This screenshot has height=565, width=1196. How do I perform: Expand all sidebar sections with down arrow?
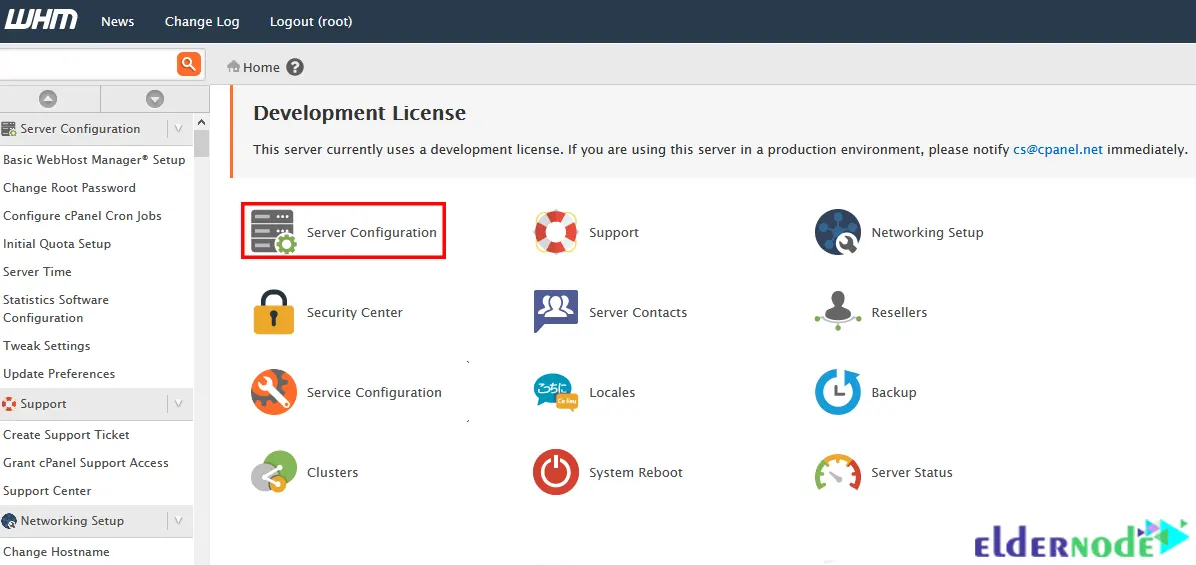tap(155, 98)
